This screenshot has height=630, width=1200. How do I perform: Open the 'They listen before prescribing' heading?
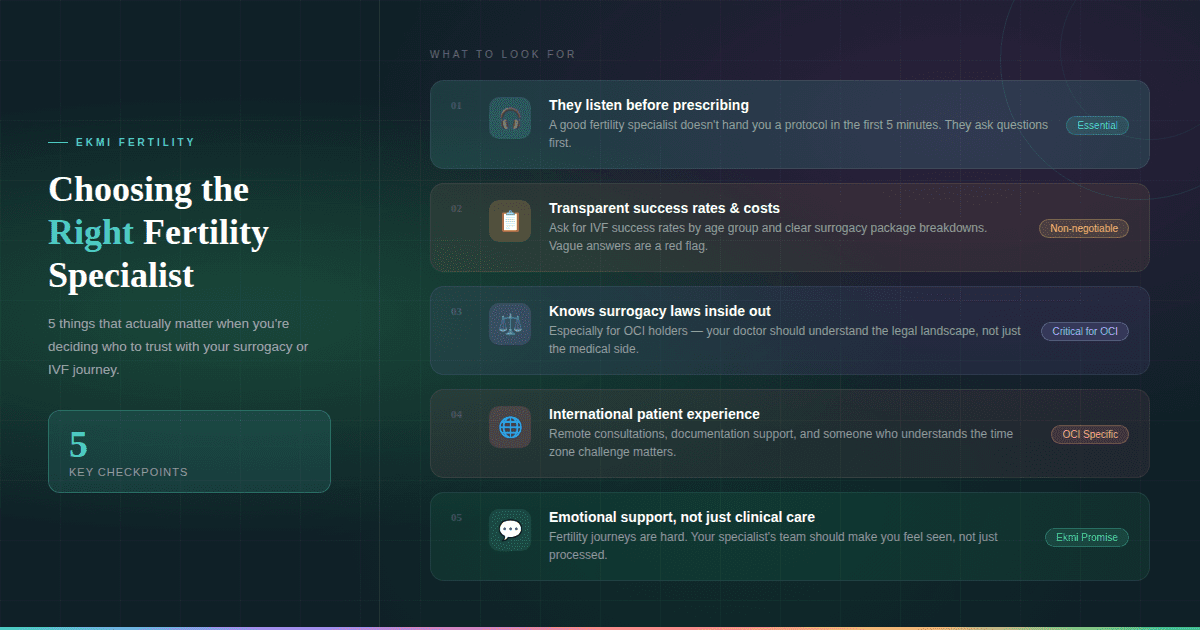[648, 105]
